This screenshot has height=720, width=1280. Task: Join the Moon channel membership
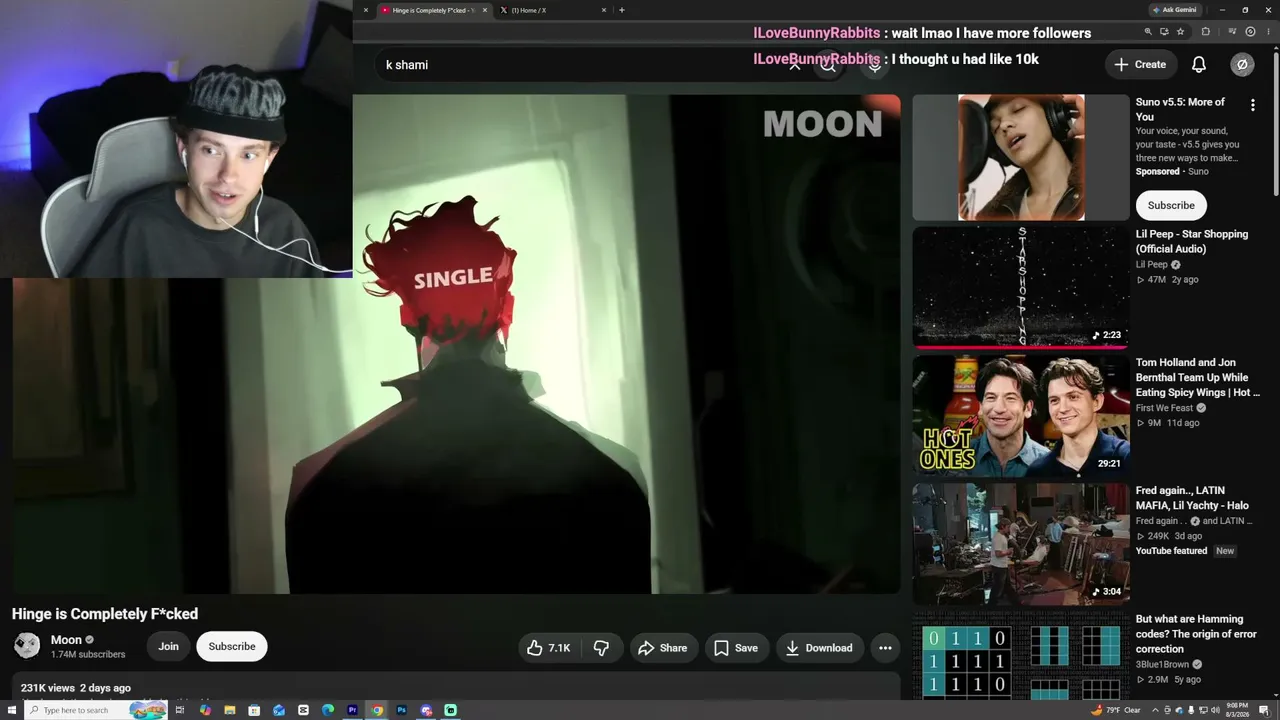coord(168,646)
